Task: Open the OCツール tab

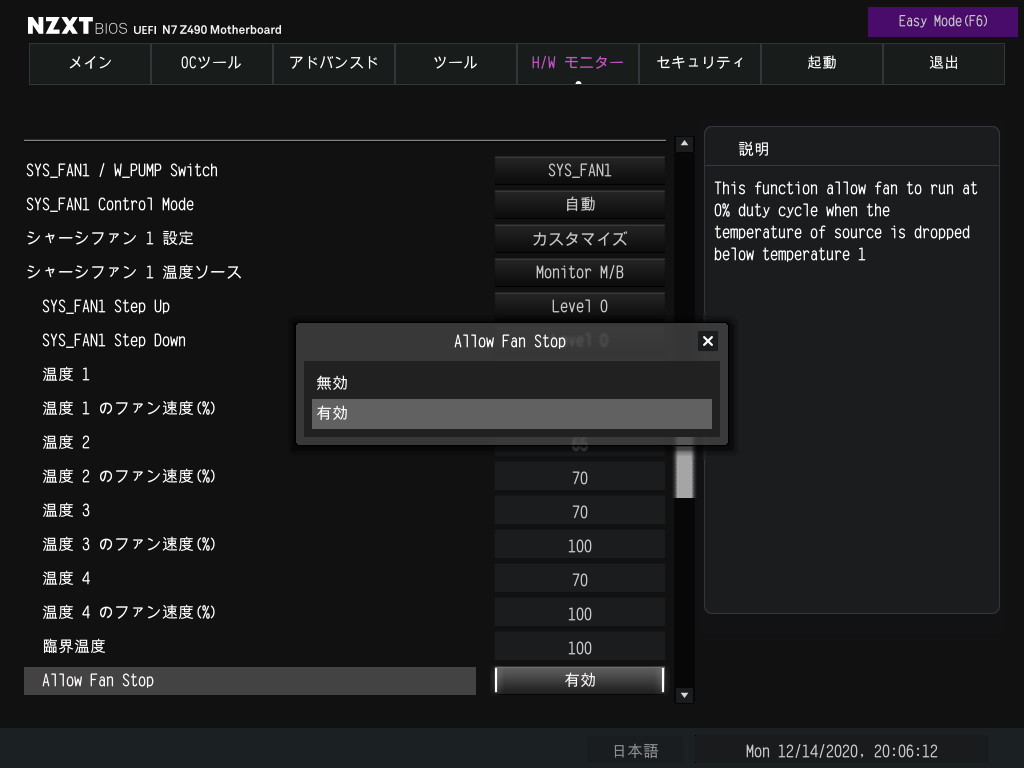Action: coord(212,63)
